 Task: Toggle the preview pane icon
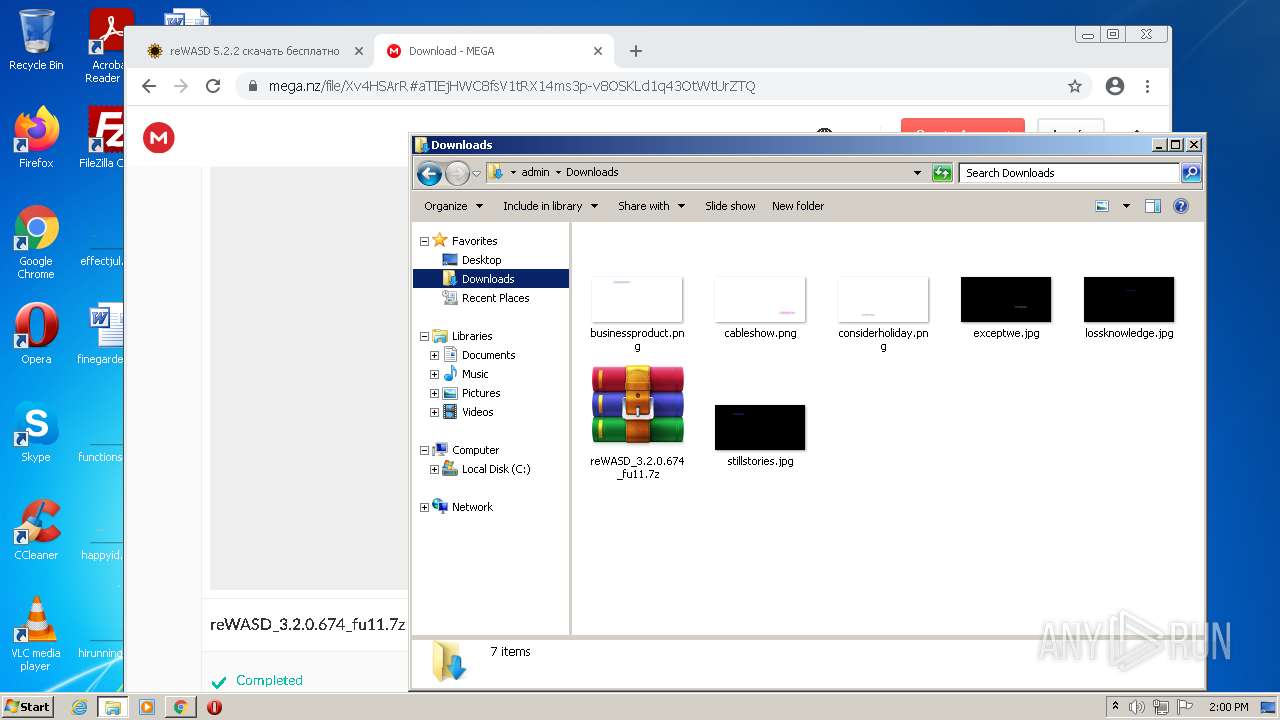1153,206
